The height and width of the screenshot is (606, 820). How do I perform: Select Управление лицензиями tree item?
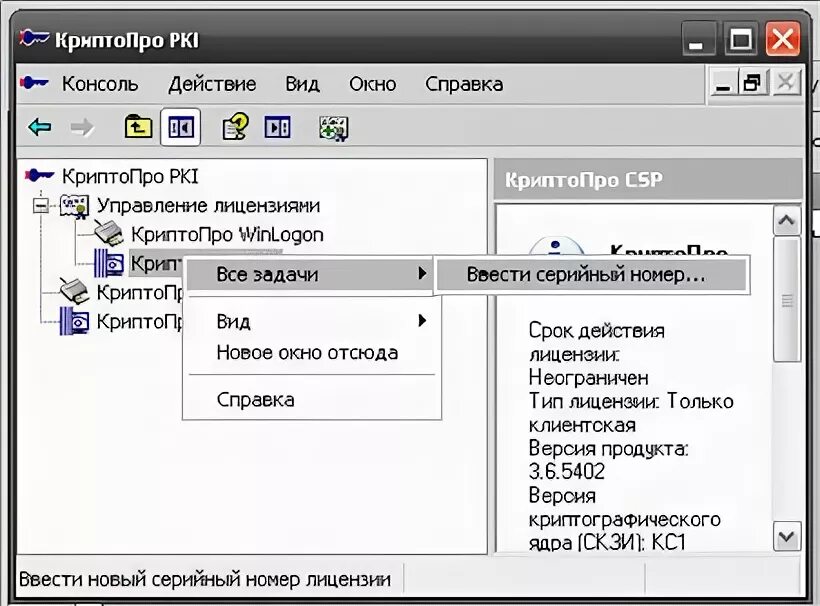coord(208,205)
